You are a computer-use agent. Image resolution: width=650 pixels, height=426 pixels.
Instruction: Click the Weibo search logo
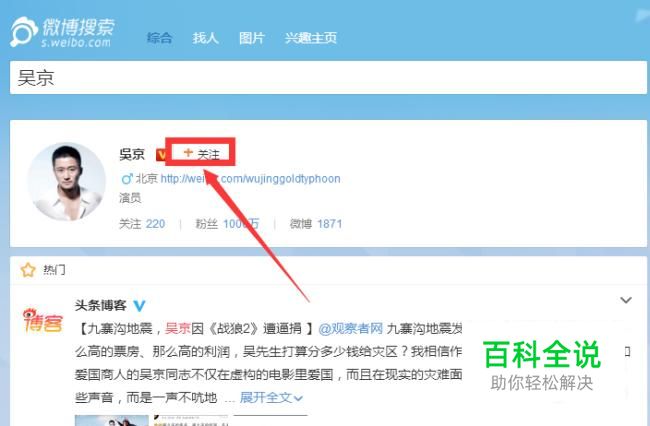(x=62, y=31)
